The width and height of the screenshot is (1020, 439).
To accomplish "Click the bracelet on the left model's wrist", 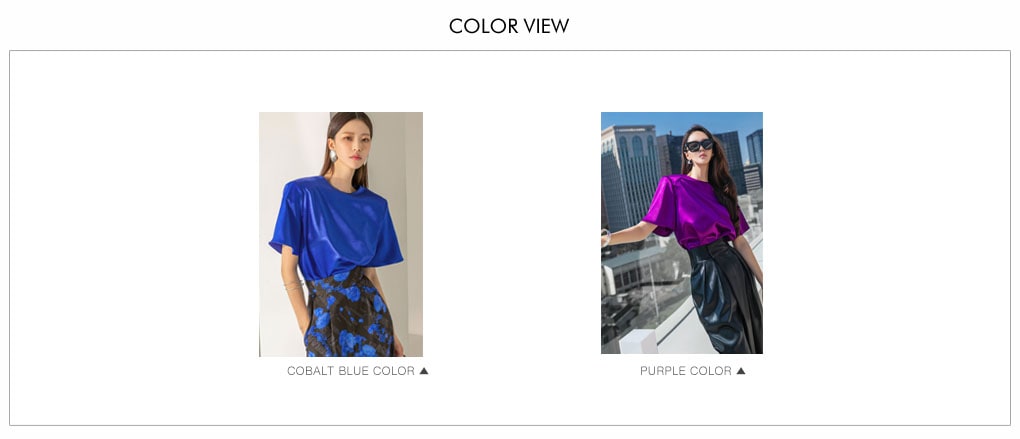I will (293, 286).
